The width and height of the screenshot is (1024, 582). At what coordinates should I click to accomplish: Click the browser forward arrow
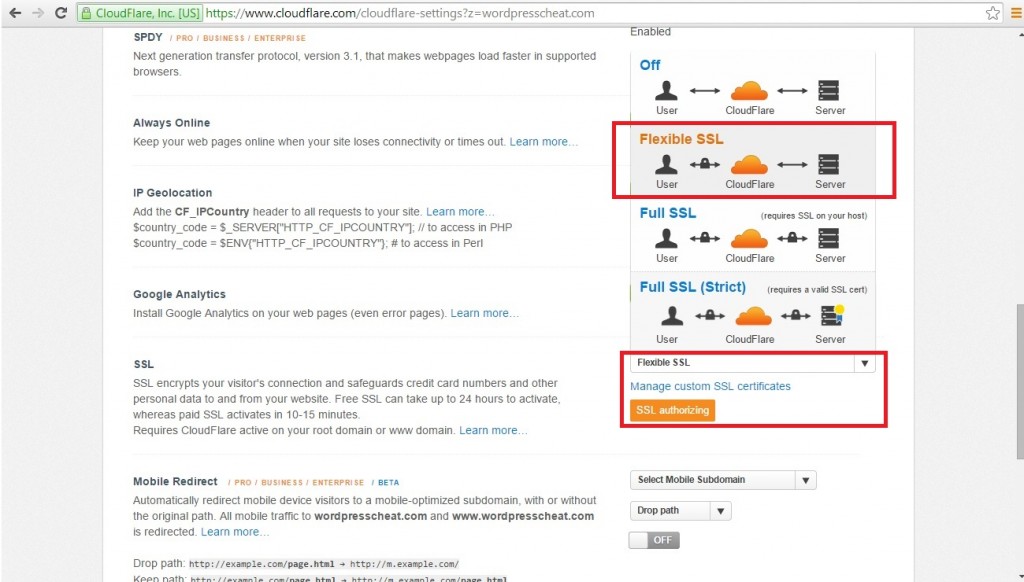[38, 13]
